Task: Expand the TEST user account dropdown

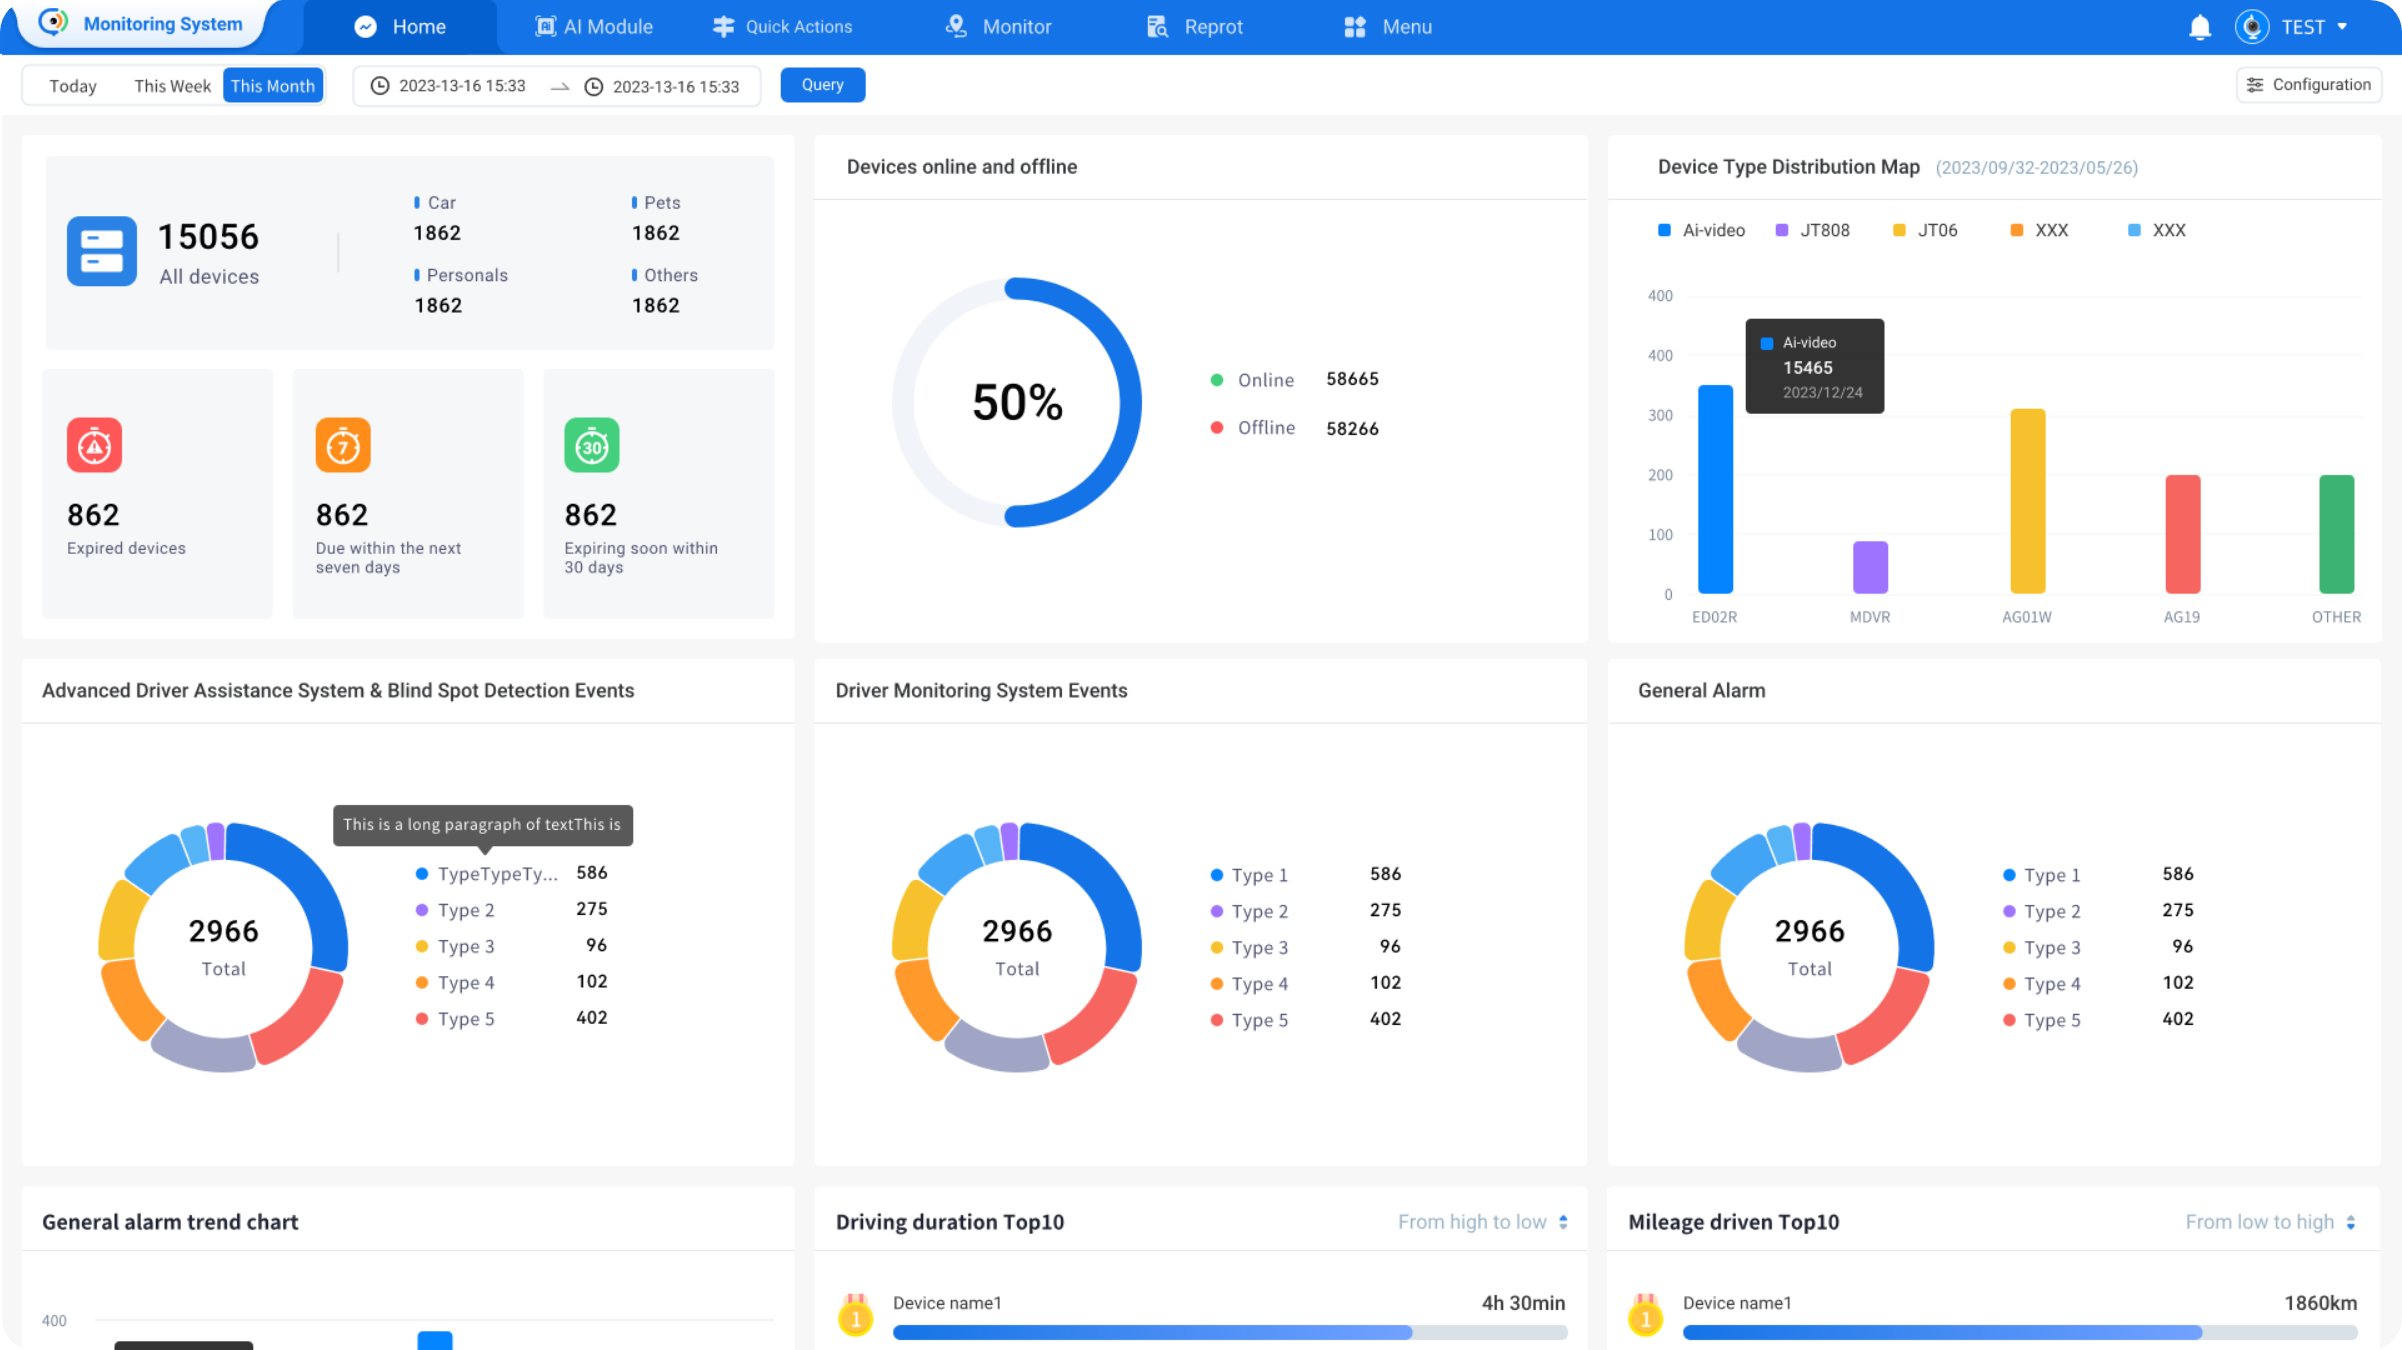Action: (x=2313, y=26)
